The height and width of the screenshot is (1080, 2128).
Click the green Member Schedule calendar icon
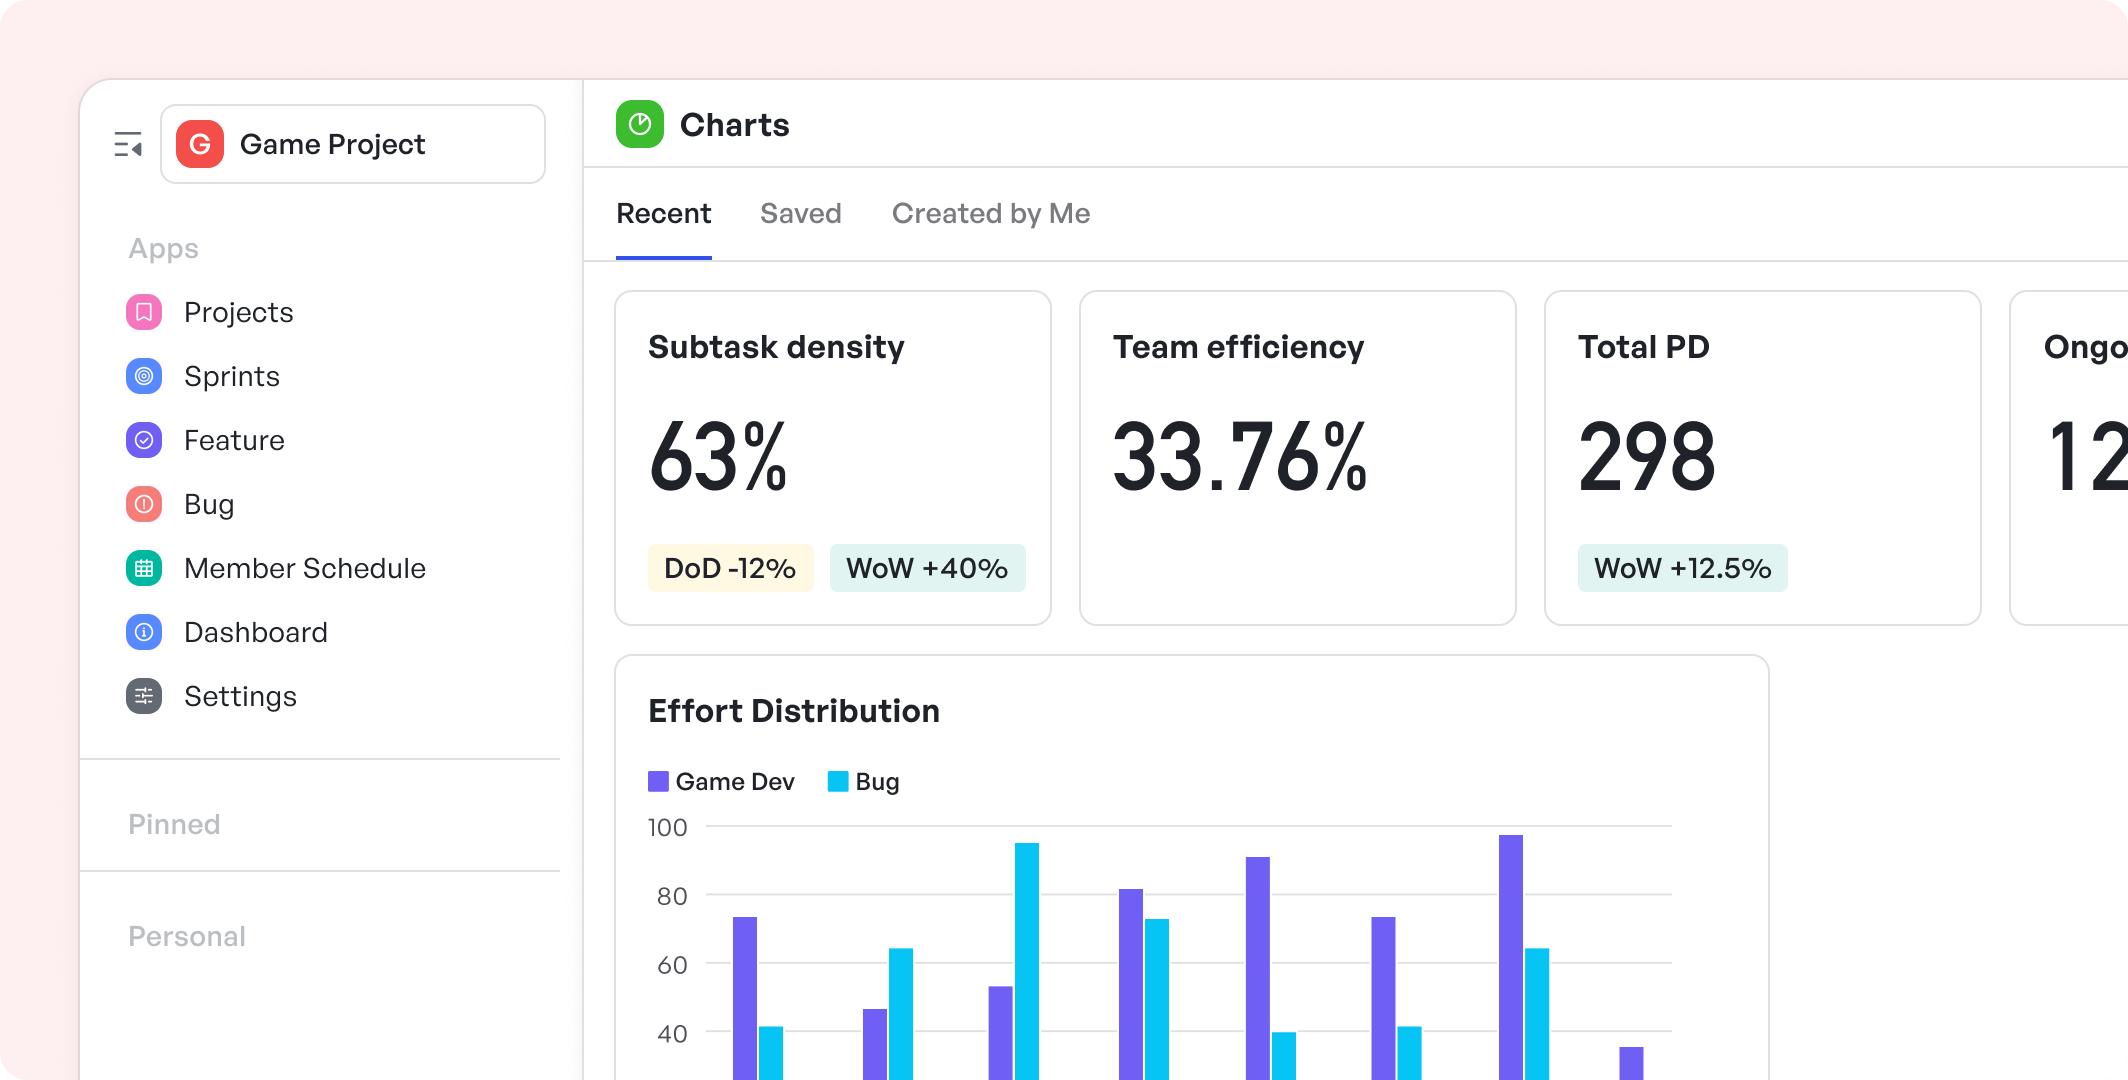tap(144, 568)
